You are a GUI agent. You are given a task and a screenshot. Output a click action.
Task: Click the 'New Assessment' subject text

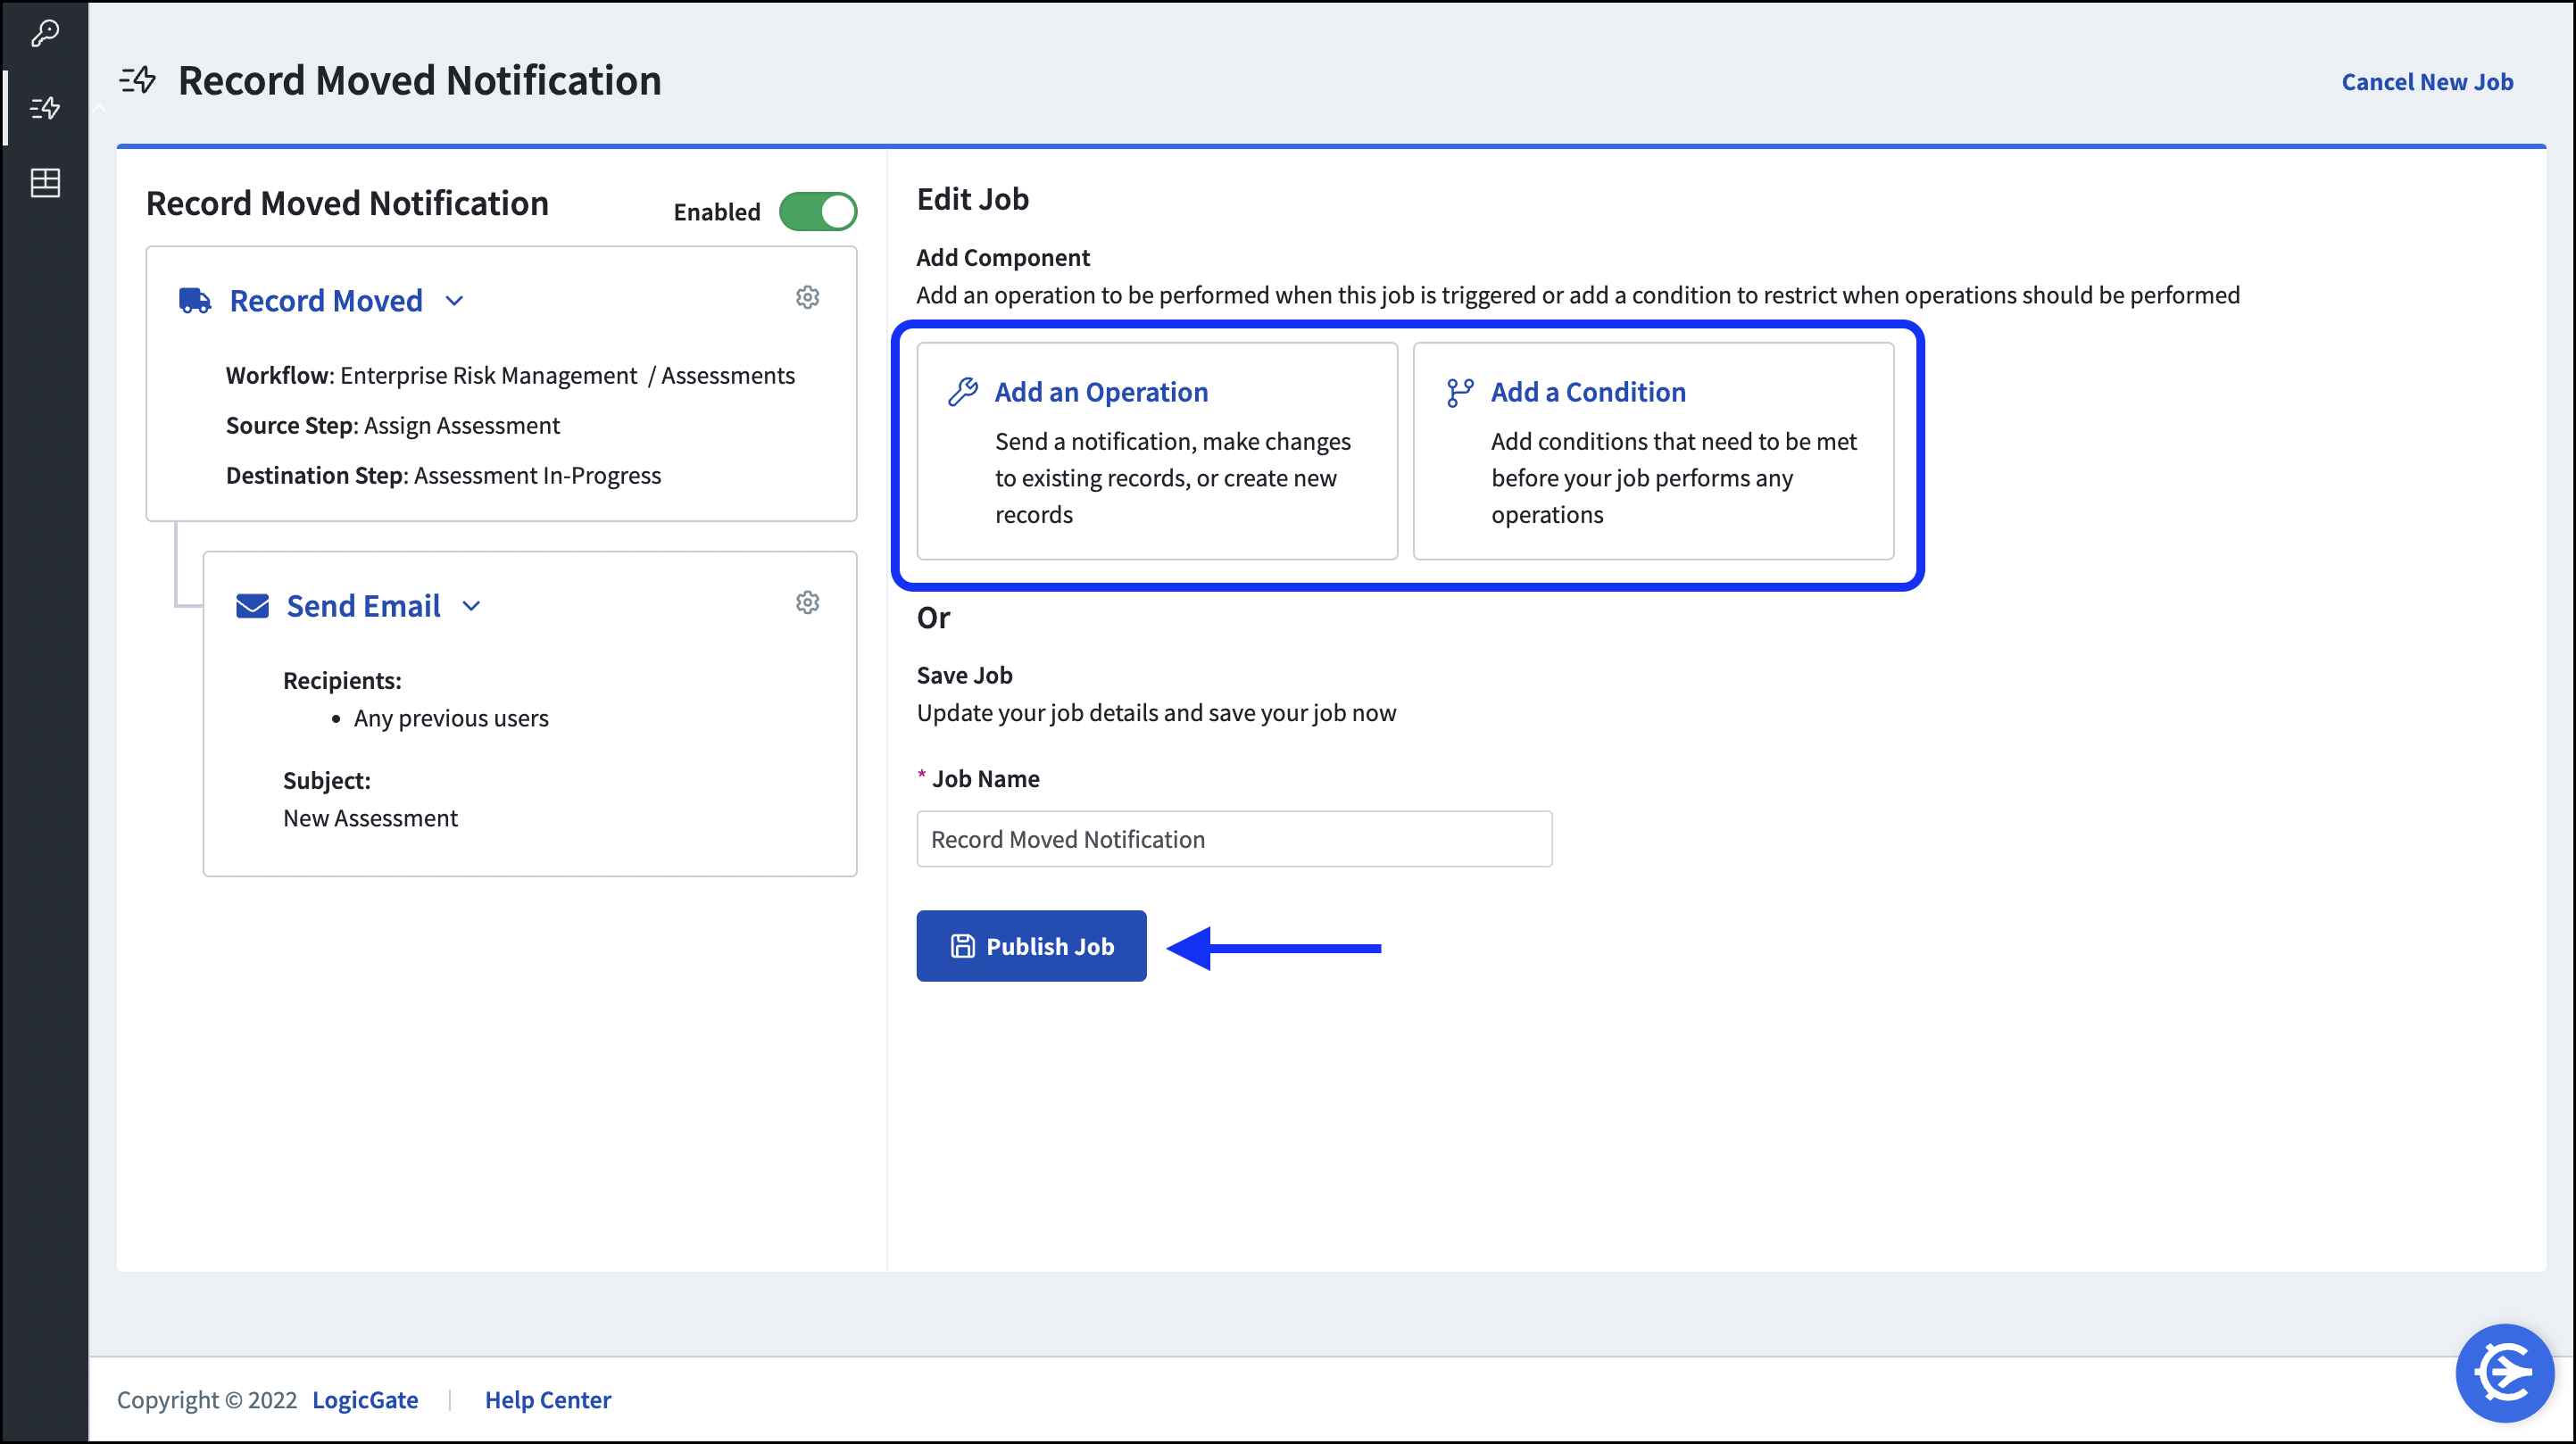coord(370,818)
